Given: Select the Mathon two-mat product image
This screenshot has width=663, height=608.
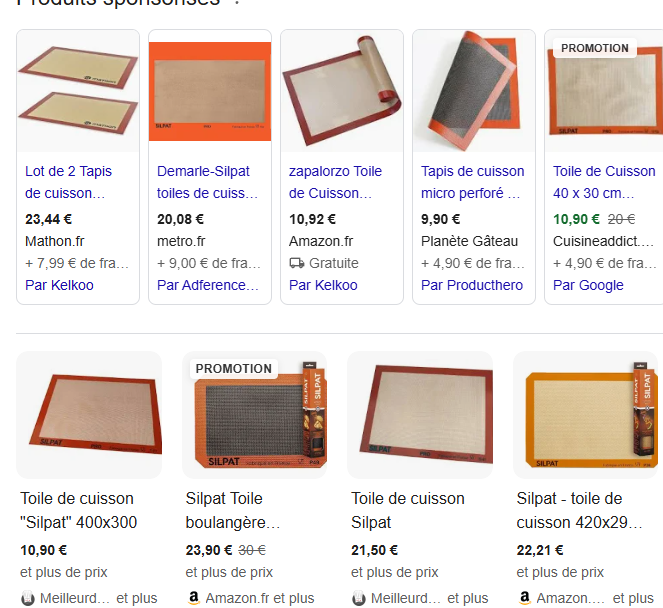Looking at the screenshot, I should pos(78,91).
